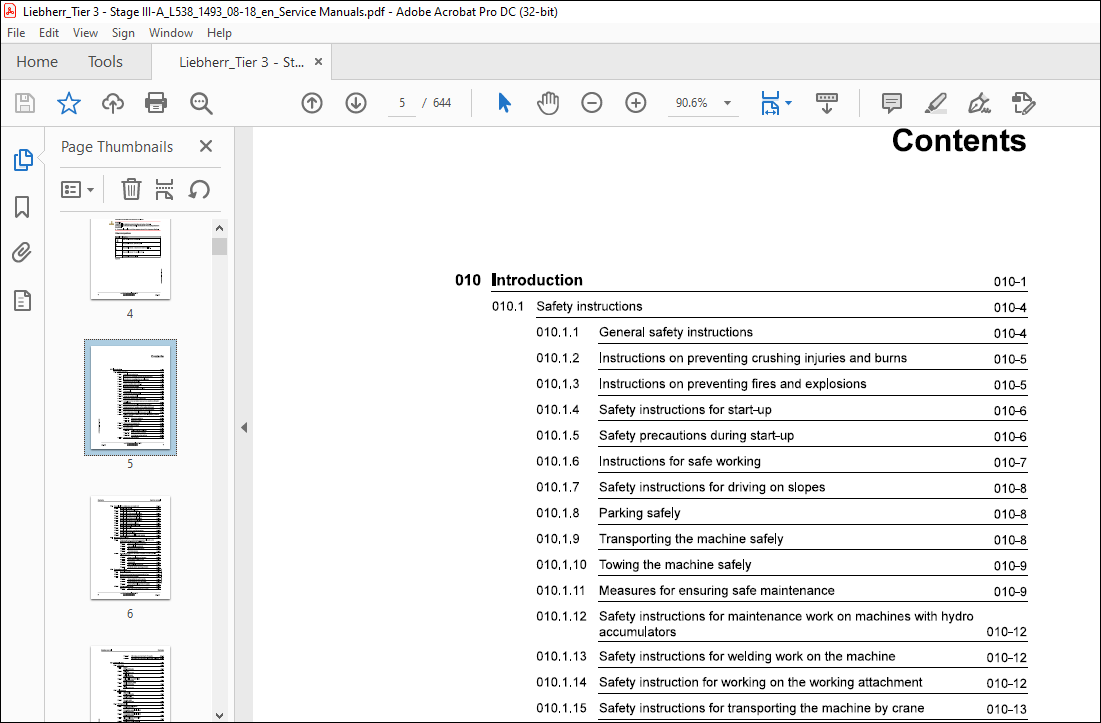
Task: Open the Sign document pen tool
Action: pos(979,103)
